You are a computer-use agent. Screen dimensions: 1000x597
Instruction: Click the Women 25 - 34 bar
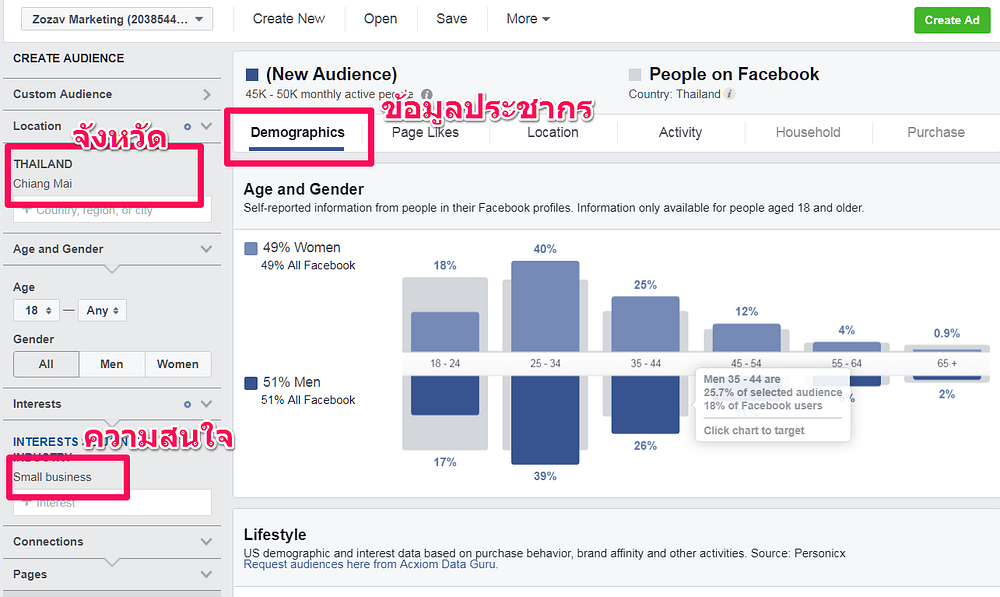[x=545, y=306]
